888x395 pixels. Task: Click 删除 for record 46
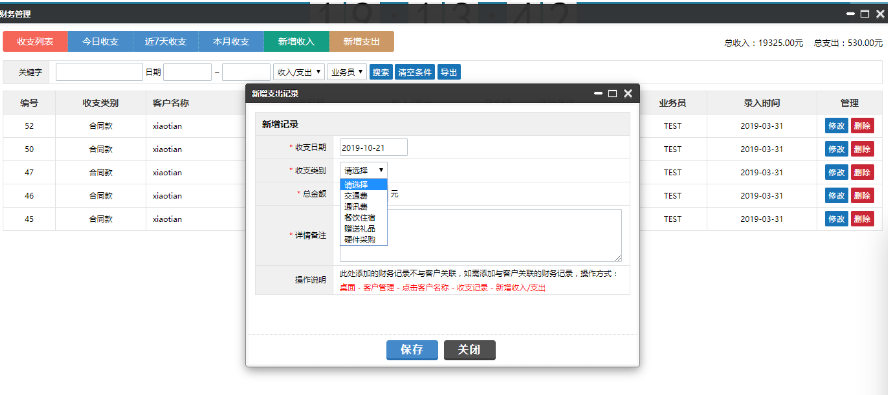click(x=862, y=196)
